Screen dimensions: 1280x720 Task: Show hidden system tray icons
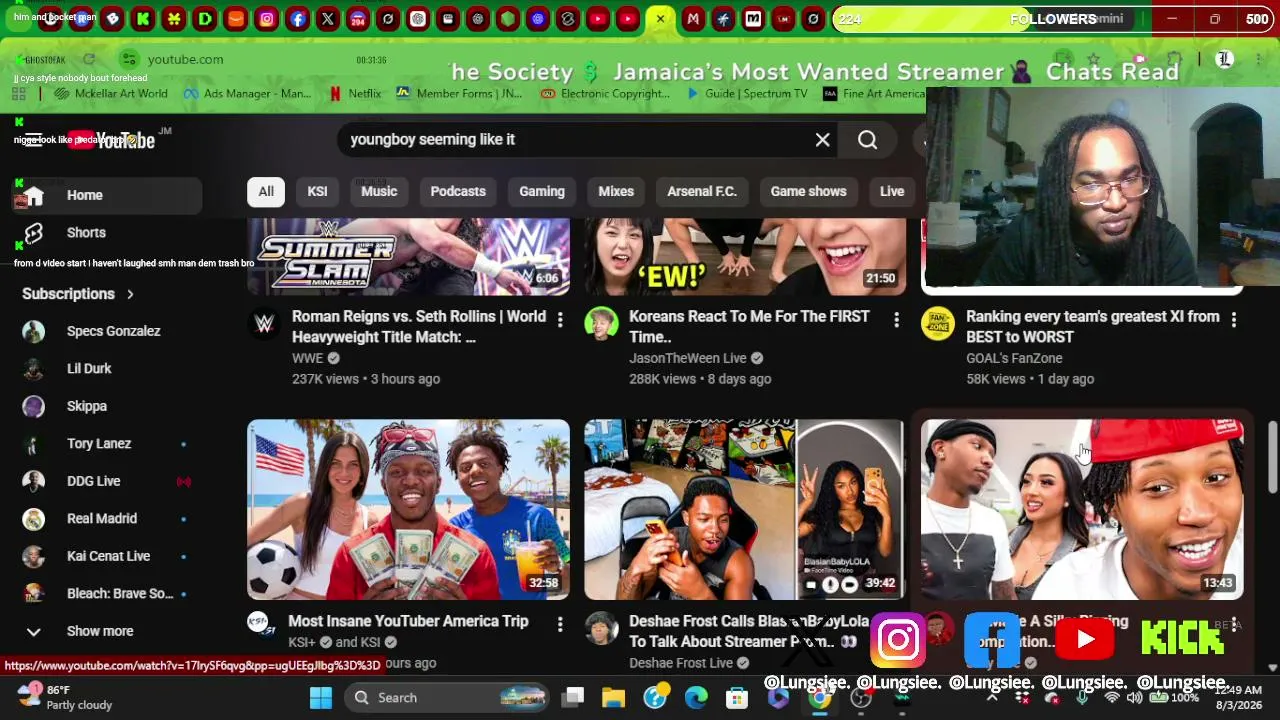[x=992, y=697]
